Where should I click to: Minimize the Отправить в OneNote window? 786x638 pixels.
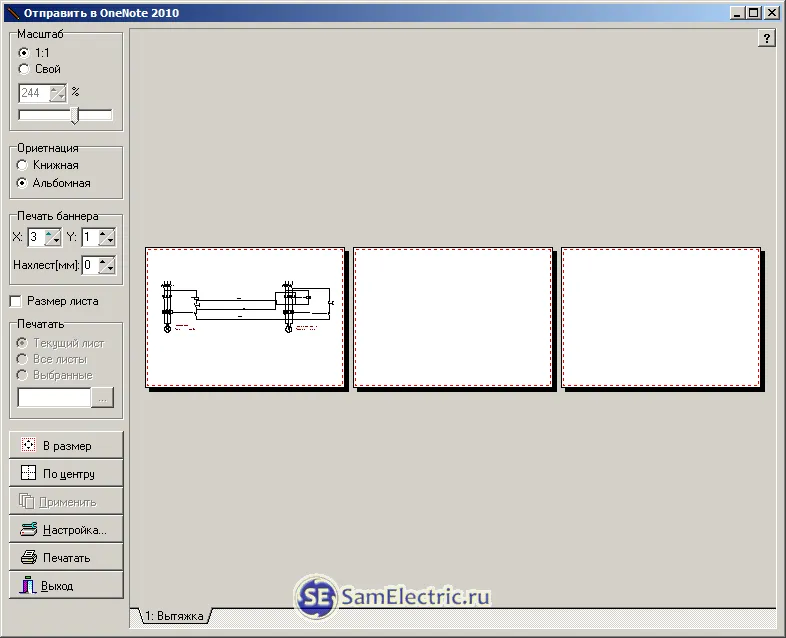point(736,13)
